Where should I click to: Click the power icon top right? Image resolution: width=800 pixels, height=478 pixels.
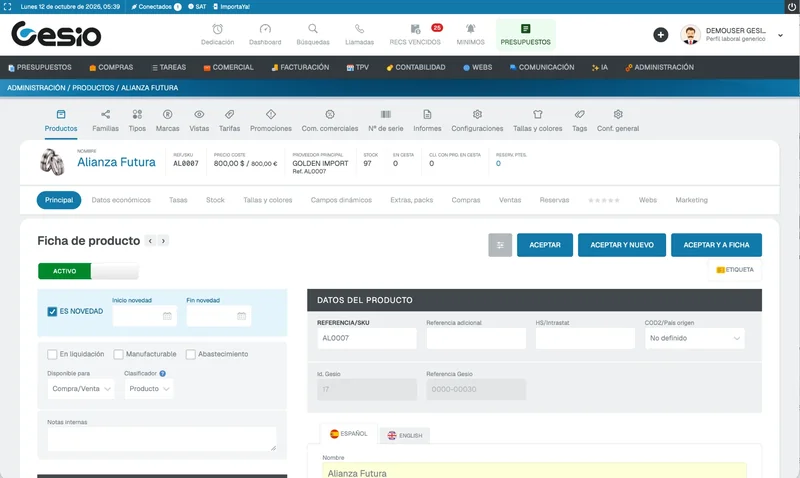tap(792, 7)
